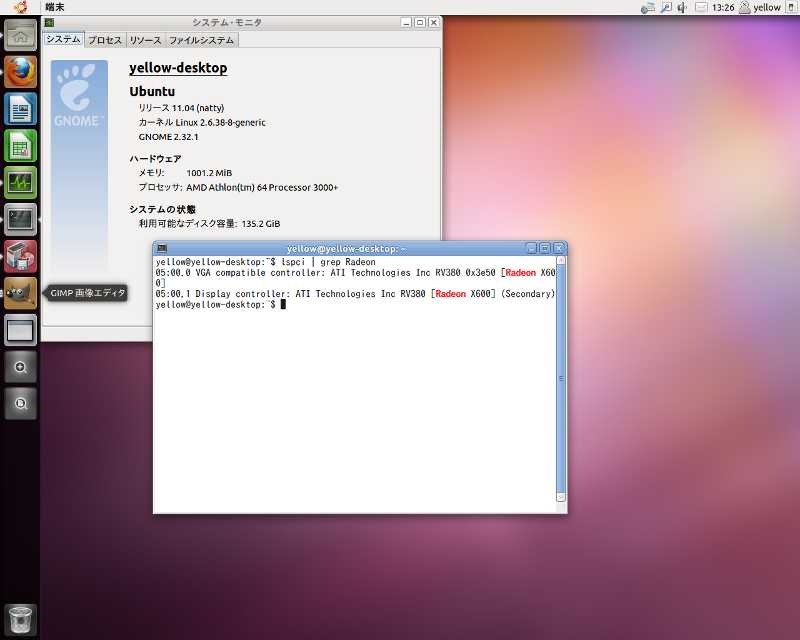Click the 135.2 GiB disk space value
800x640 pixels.
(261, 224)
